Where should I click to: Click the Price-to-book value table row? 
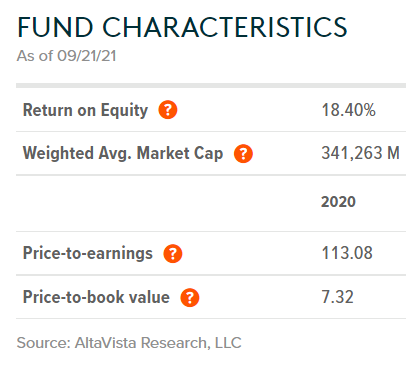pos(211,297)
